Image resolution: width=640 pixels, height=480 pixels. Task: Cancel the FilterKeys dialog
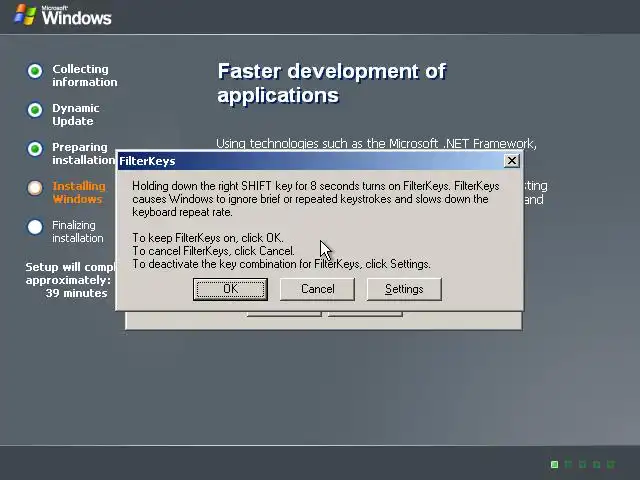[x=317, y=289]
